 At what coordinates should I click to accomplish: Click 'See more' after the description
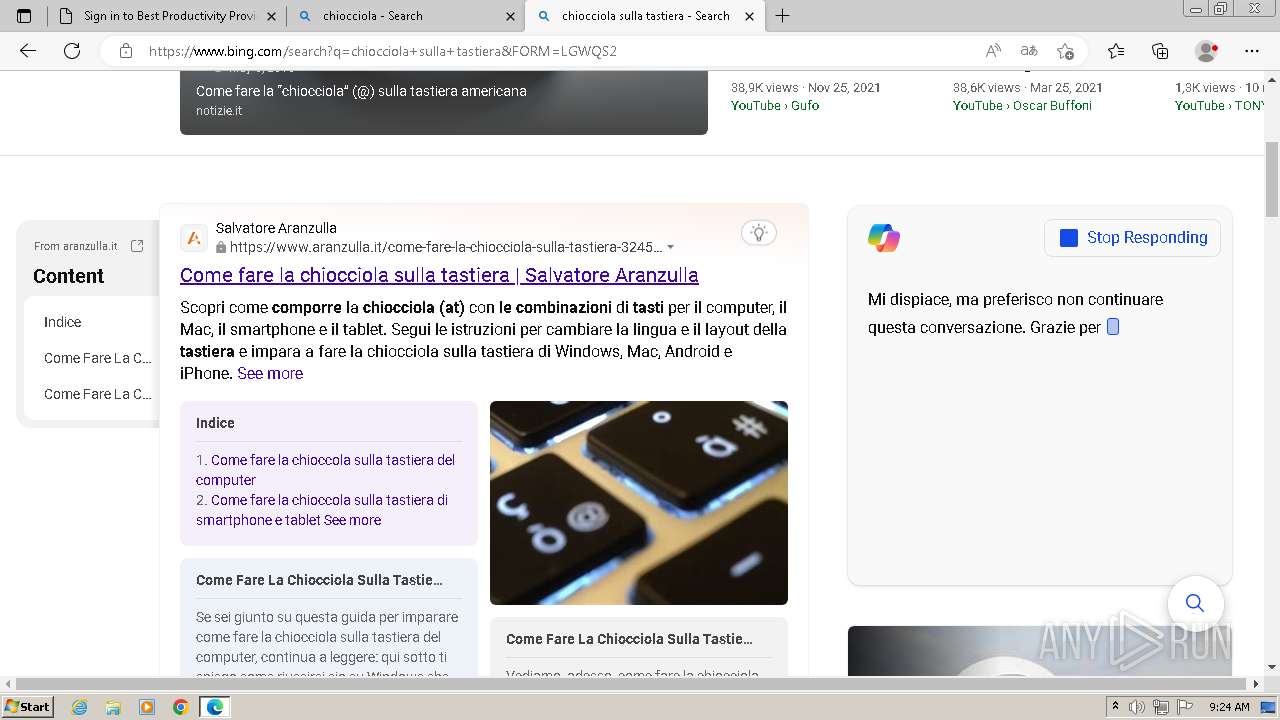tap(270, 373)
